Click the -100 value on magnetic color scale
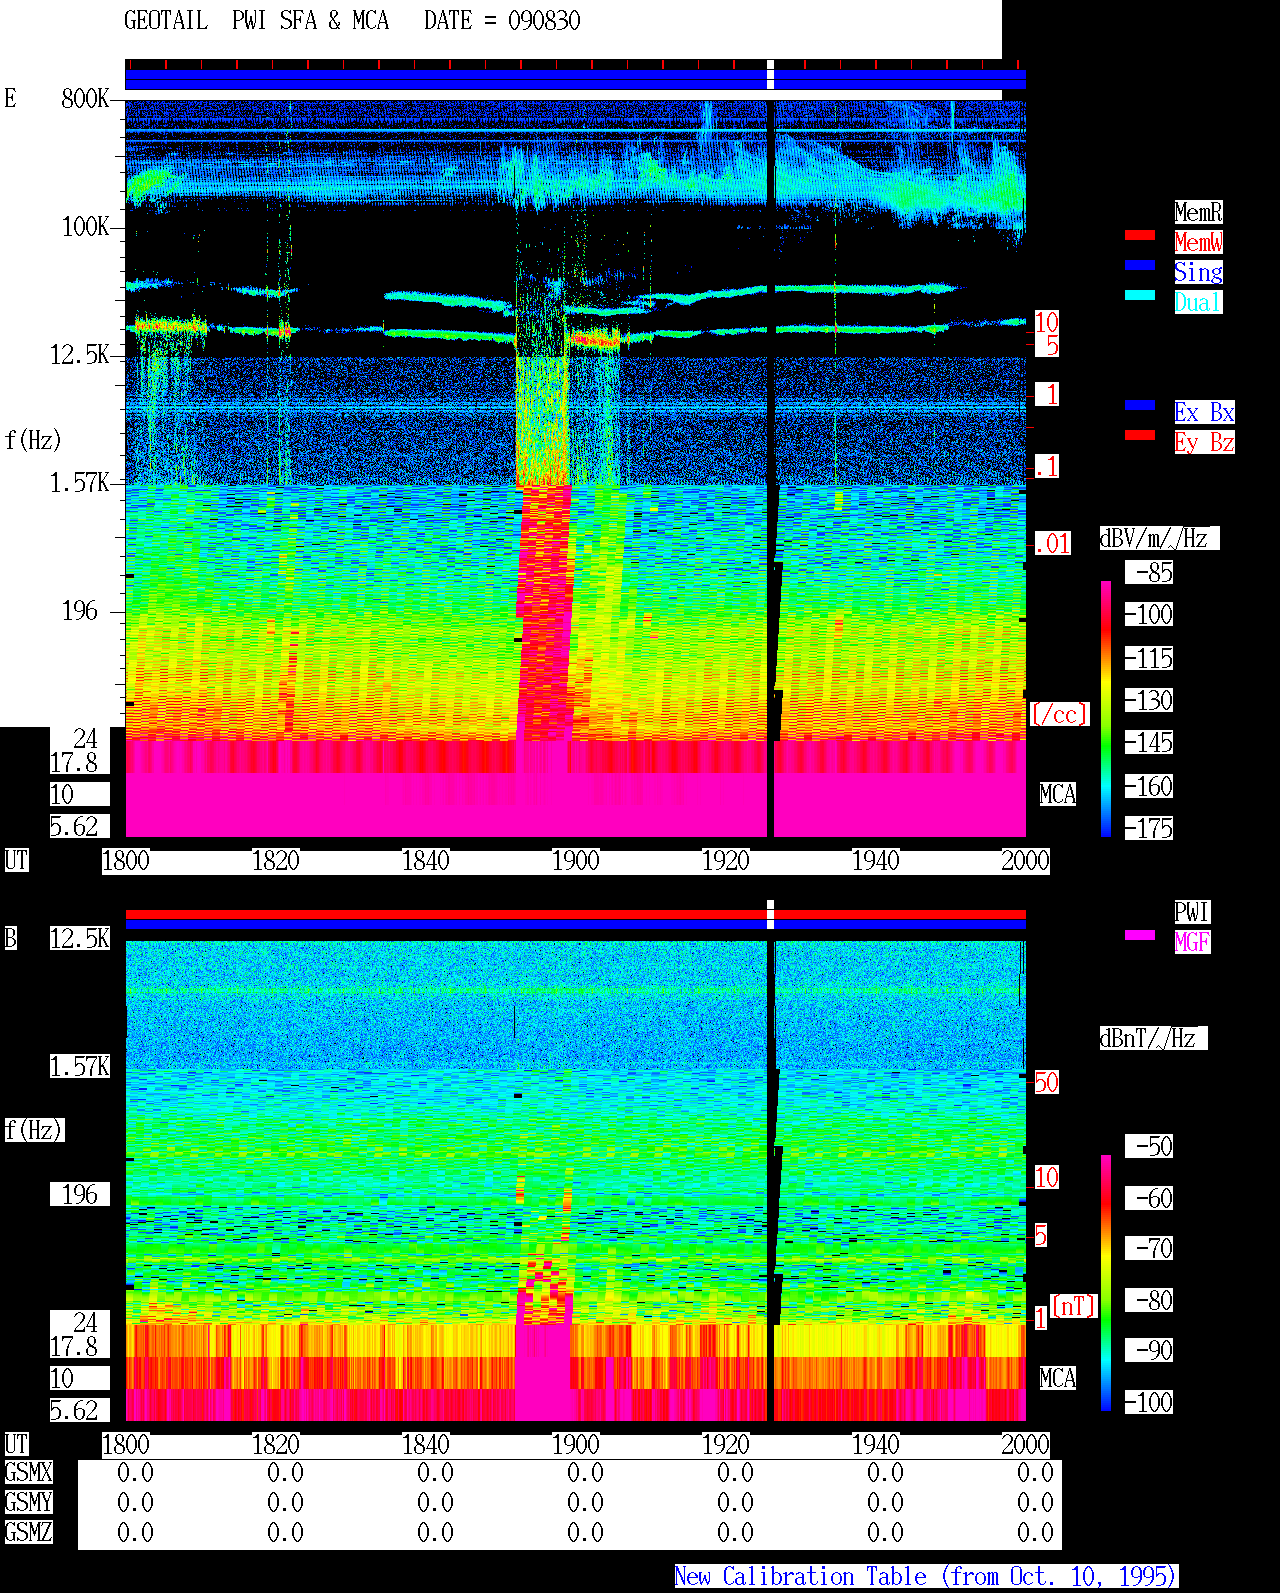The width and height of the screenshot is (1280, 1593). tap(1150, 1402)
